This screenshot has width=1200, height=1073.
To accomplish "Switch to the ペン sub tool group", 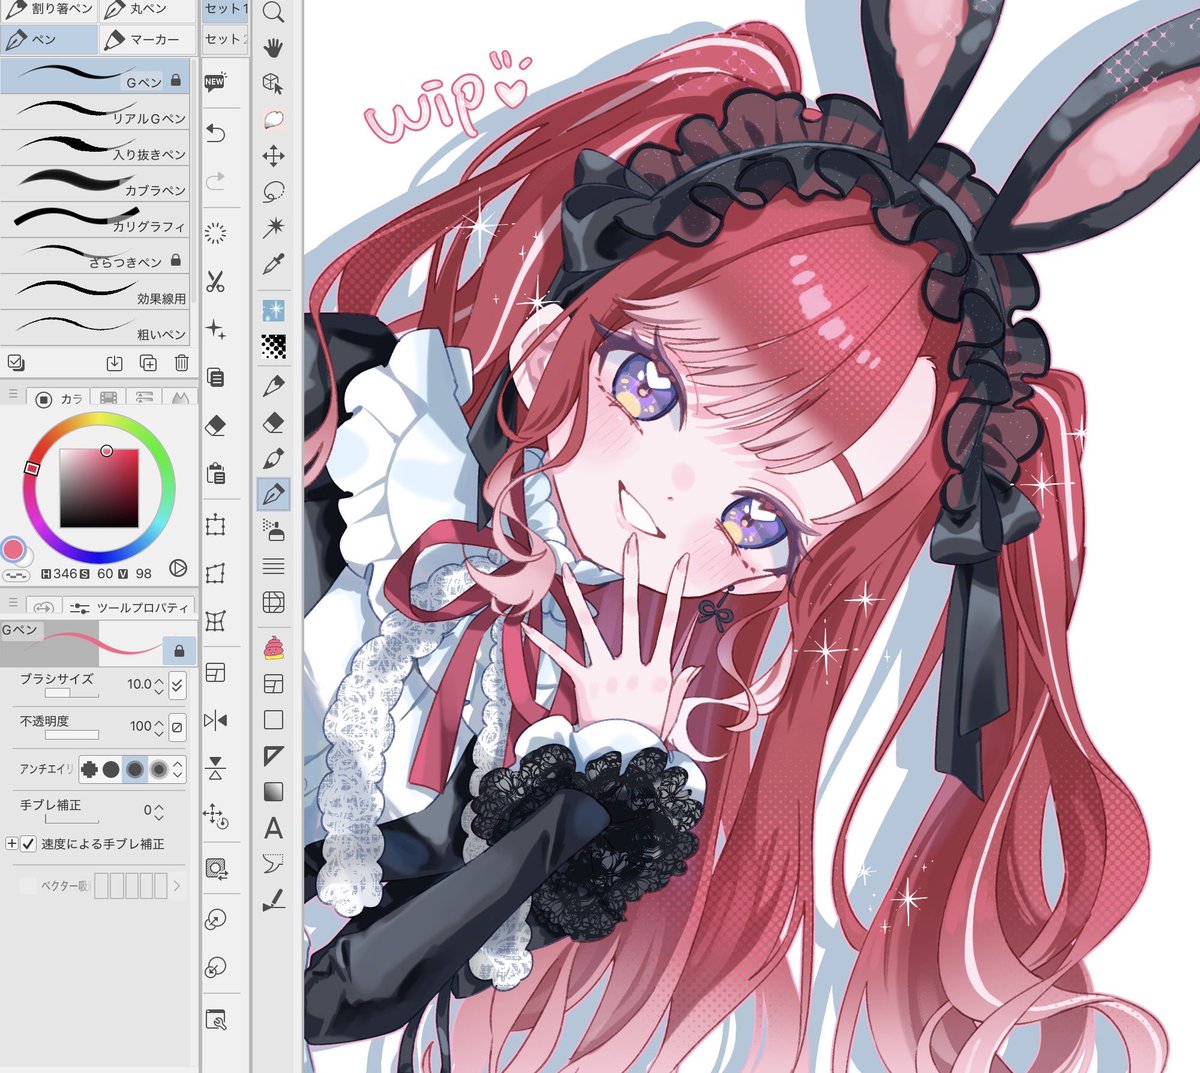I will [x=49, y=40].
